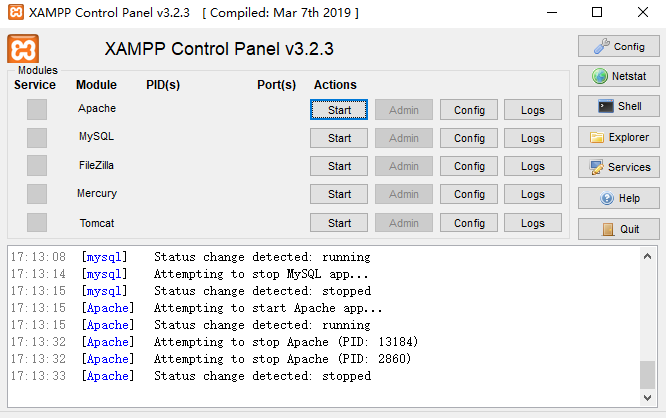Click the Mercury module name
Viewport: 666px width, 418px height.
pyautogui.click(x=97, y=193)
